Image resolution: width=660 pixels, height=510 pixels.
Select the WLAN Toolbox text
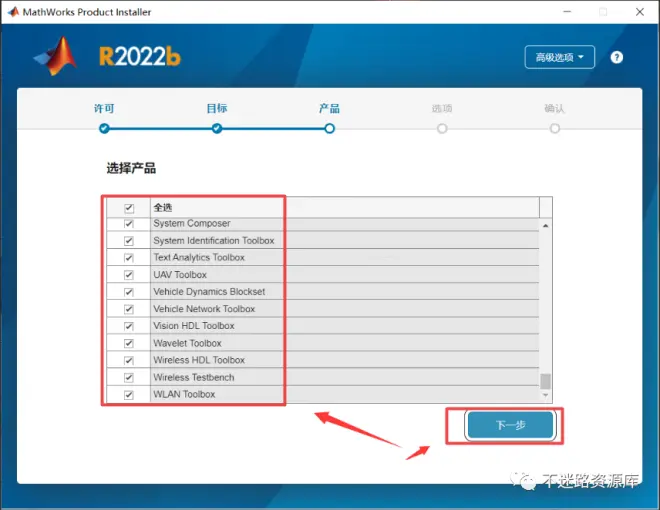[x=184, y=394]
